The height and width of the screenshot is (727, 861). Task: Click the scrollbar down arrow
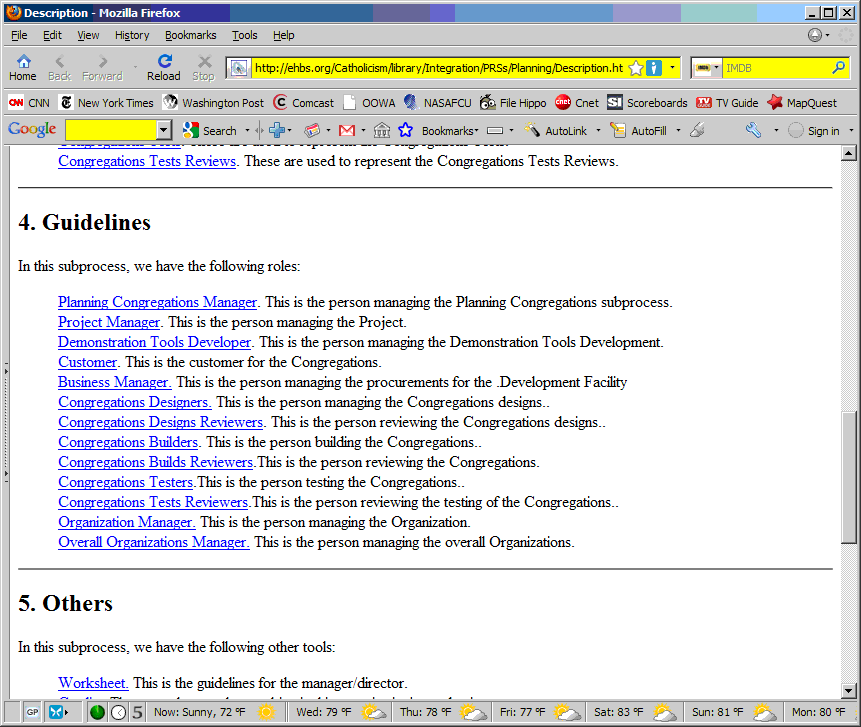point(849,691)
